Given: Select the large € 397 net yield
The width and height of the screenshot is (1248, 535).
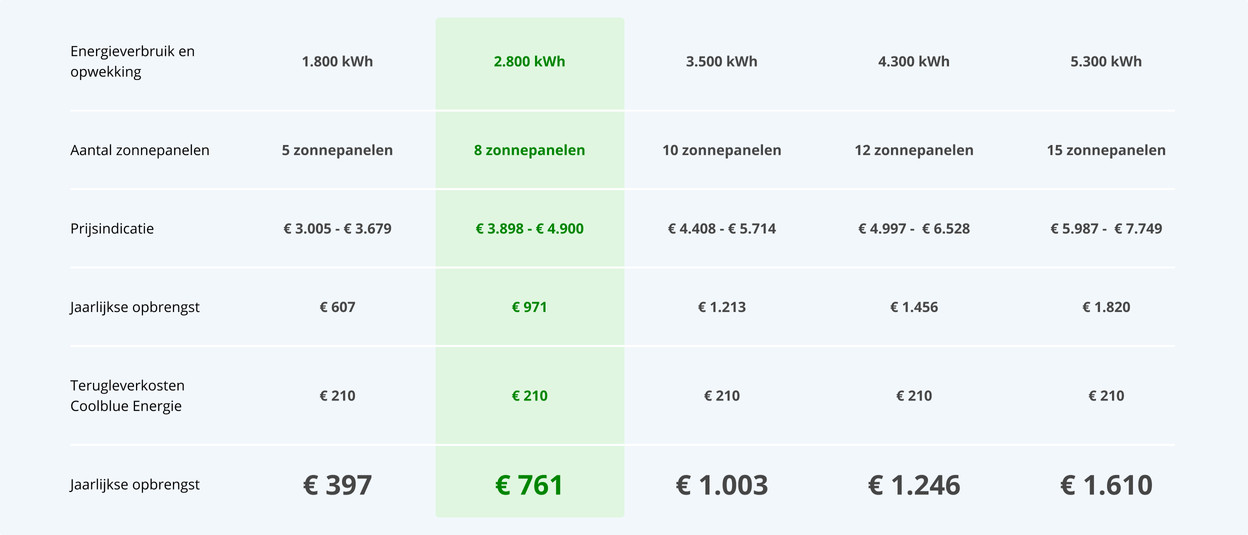Looking at the screenshot, I should (x=337, y=485).
